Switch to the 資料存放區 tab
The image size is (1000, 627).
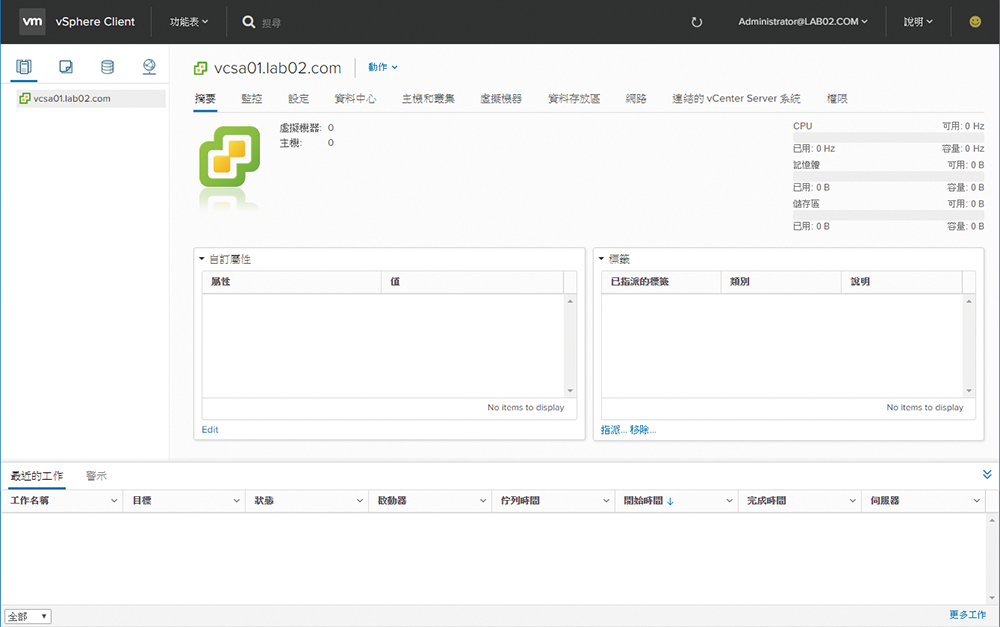(574, 98)
